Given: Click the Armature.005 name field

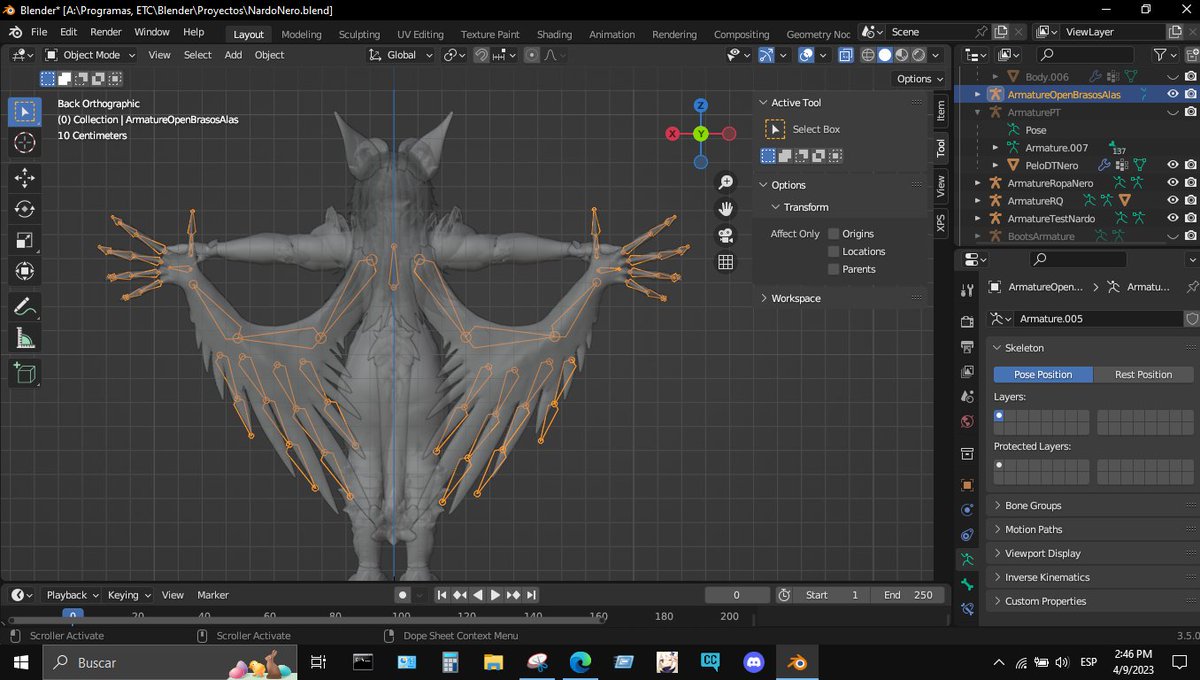Looking at the screenshot, I should click(x=1098, y=319).
